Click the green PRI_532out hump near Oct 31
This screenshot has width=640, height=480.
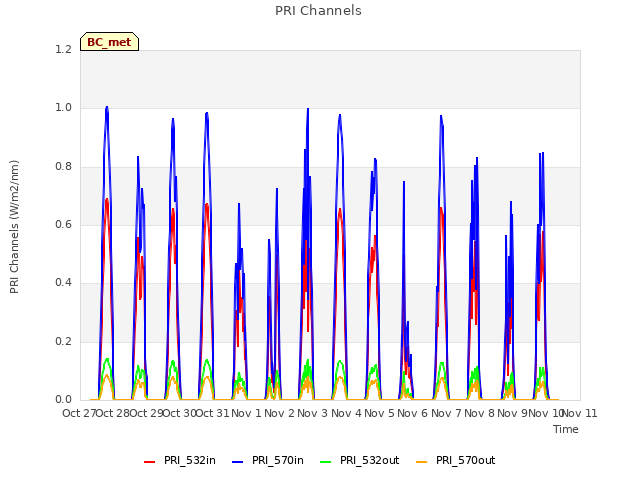point(207,361)
